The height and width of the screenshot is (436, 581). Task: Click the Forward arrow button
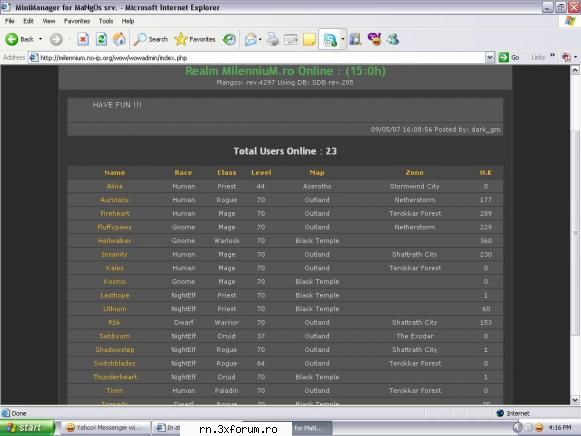tap(56, 39)
